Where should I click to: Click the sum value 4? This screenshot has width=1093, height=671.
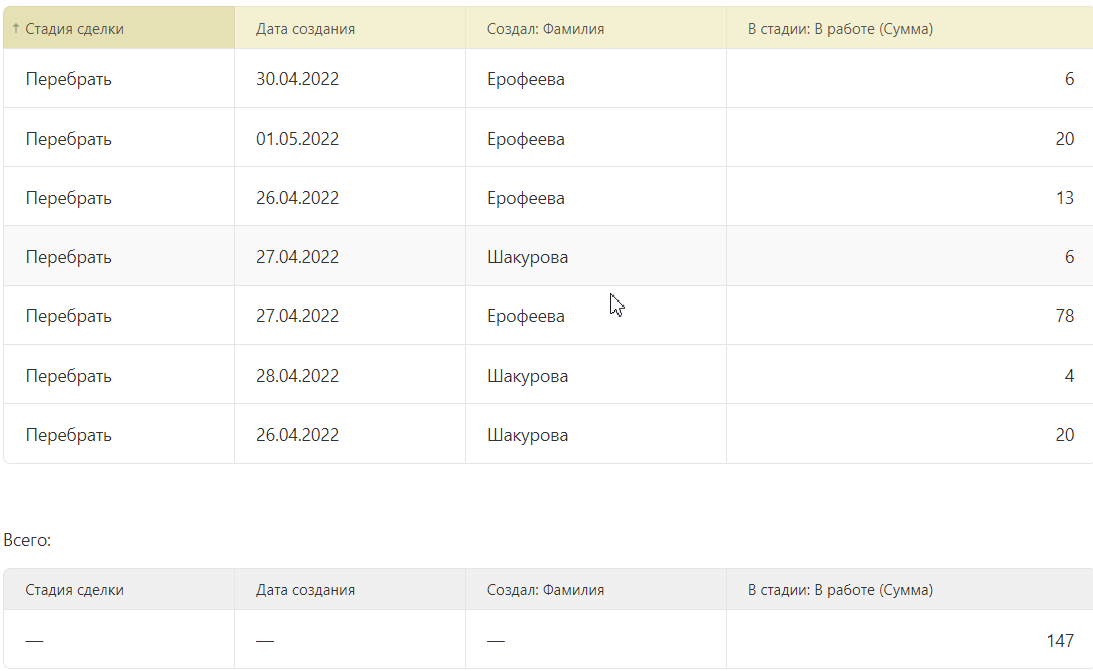pyautogui.click(x=1069, y=376)
